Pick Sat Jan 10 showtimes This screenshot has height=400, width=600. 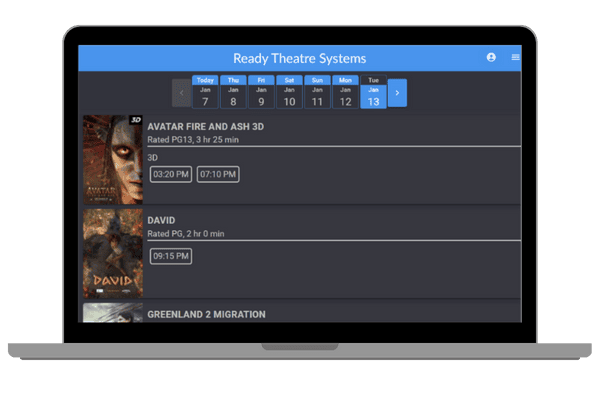(289, 92)
